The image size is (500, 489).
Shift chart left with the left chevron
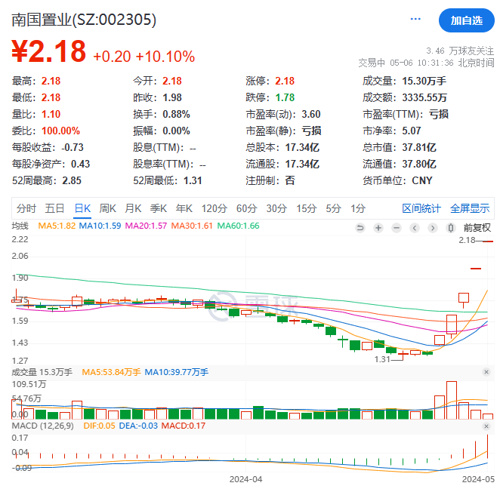[415, 228]
